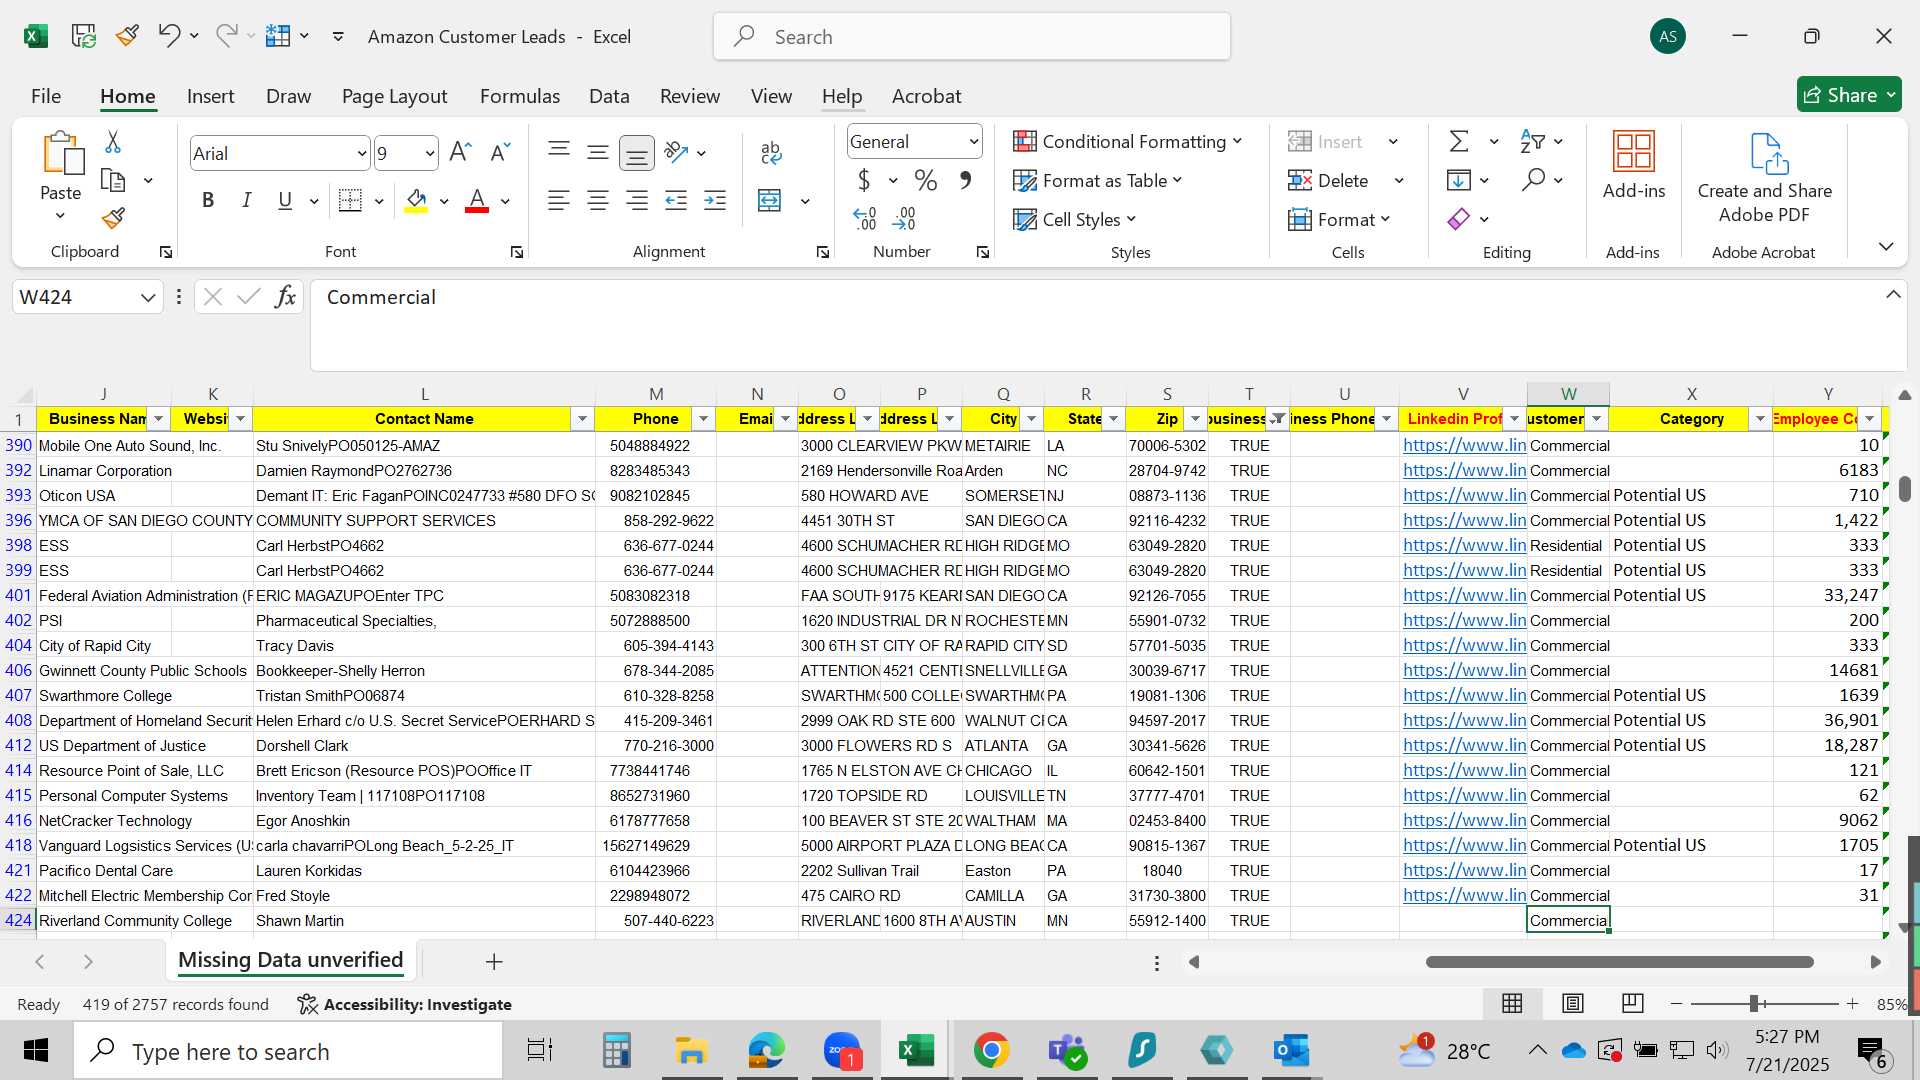Click the Percent Style icon
This screenshot has height=1080, width=1920.
coord(926,180)
